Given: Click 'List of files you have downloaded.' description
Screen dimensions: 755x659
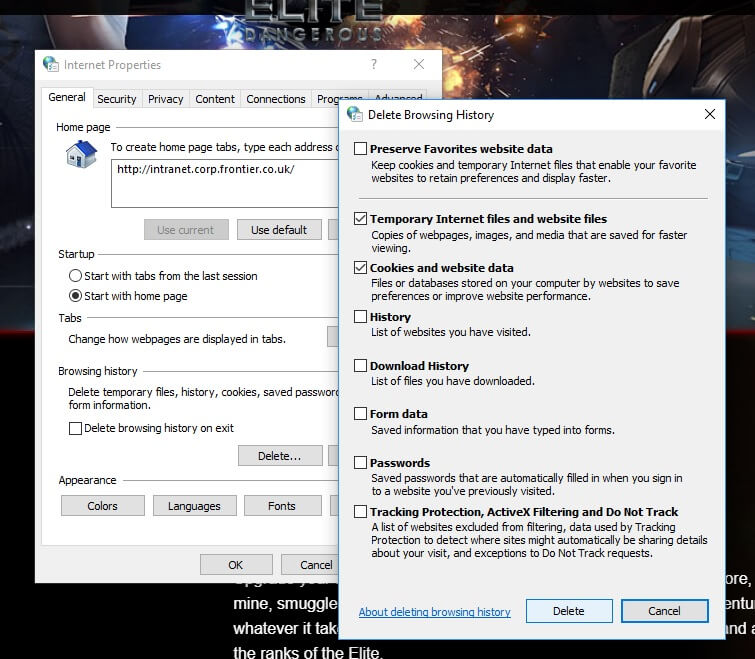Looking at the screenshot, I should pos(453,381).
